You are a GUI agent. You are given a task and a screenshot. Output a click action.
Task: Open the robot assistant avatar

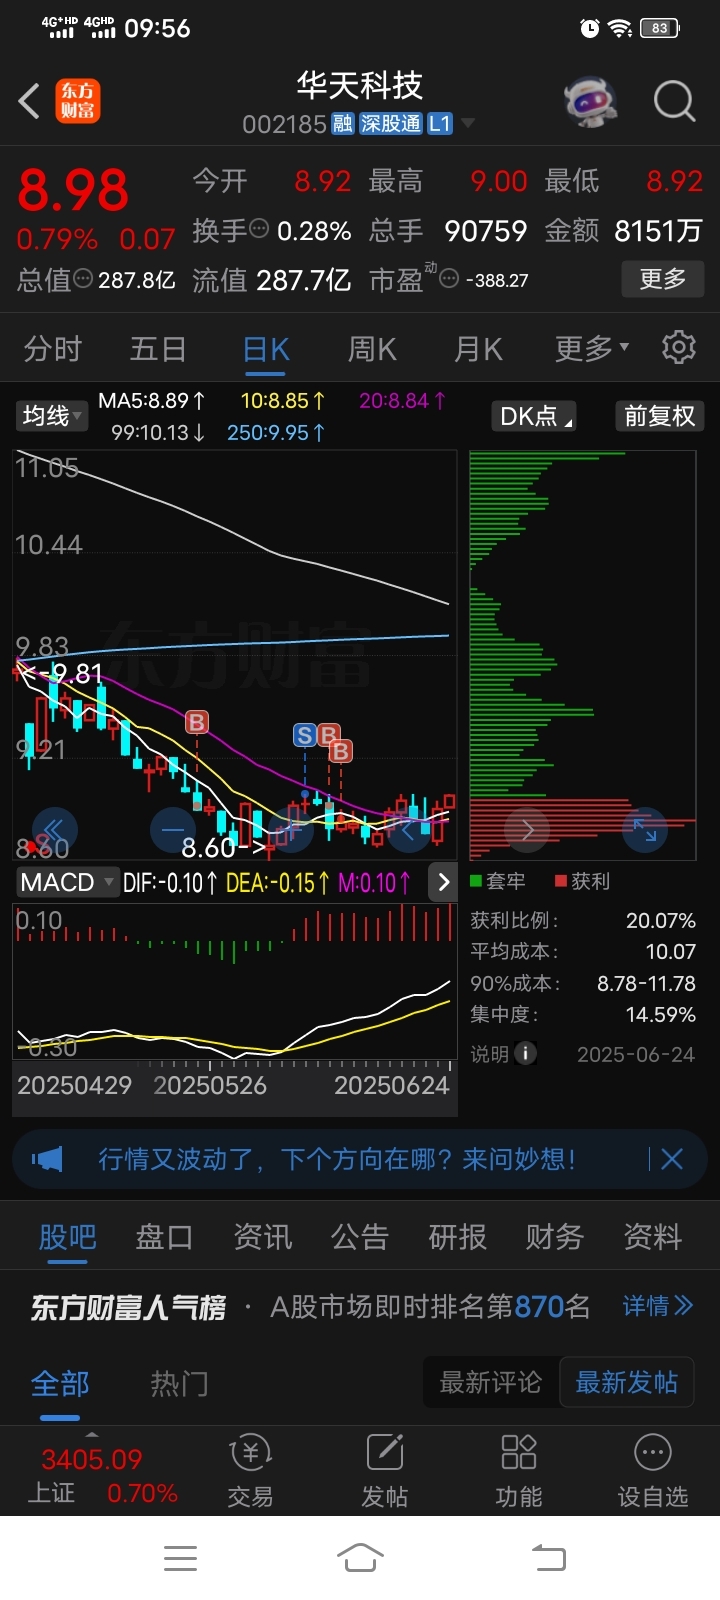(x=590, y=101)
